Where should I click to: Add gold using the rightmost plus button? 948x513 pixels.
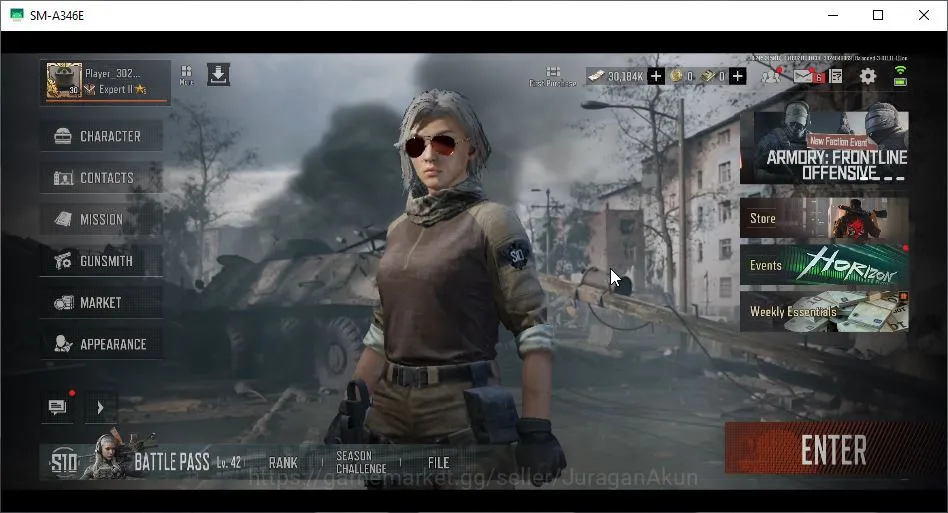click(737, 76)
